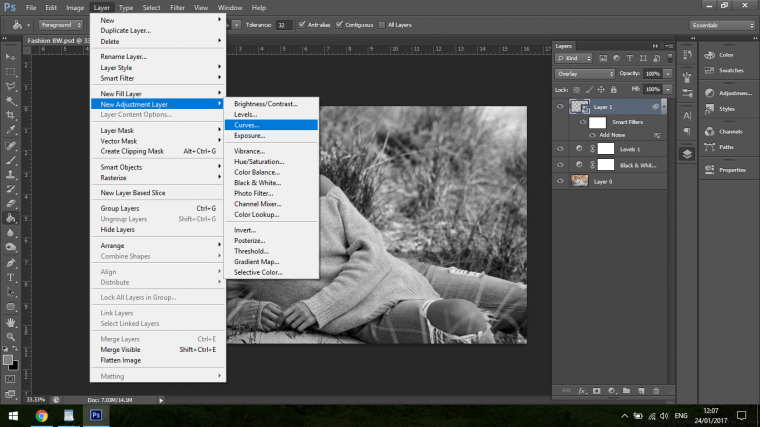
Task: Click Flatten Image in Layer menu
Action: (158, 360)
